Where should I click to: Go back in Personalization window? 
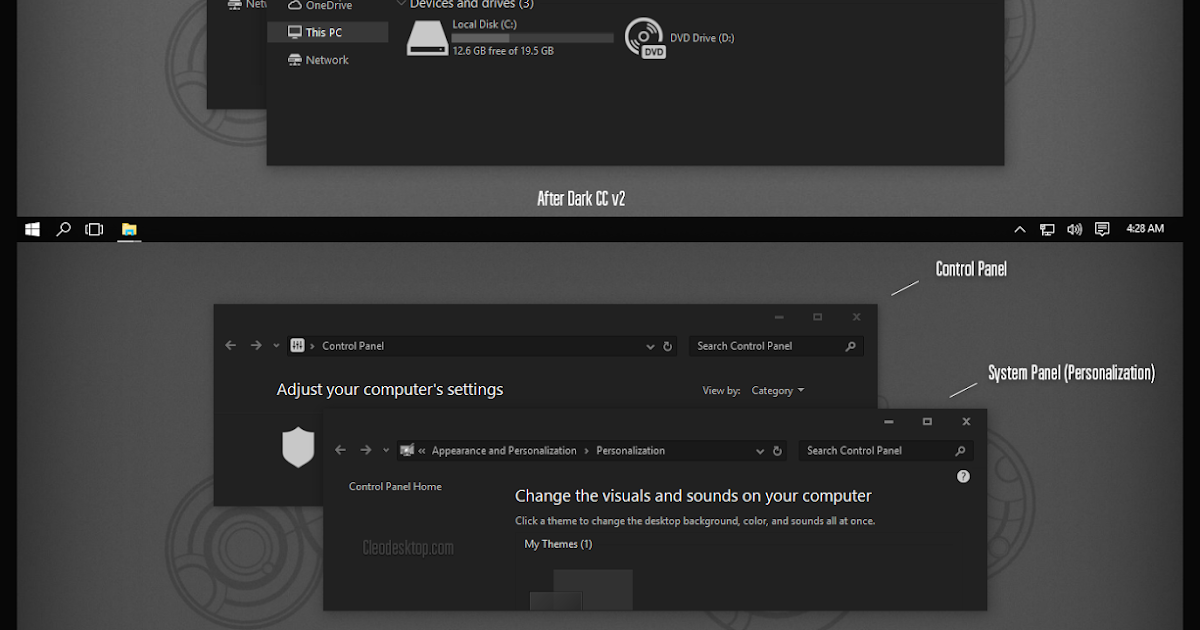340,451
